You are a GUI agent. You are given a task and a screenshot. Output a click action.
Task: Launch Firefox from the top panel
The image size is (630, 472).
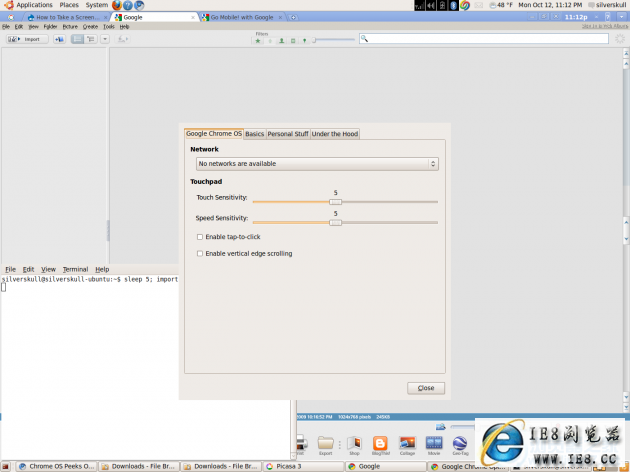coord(117,5)
